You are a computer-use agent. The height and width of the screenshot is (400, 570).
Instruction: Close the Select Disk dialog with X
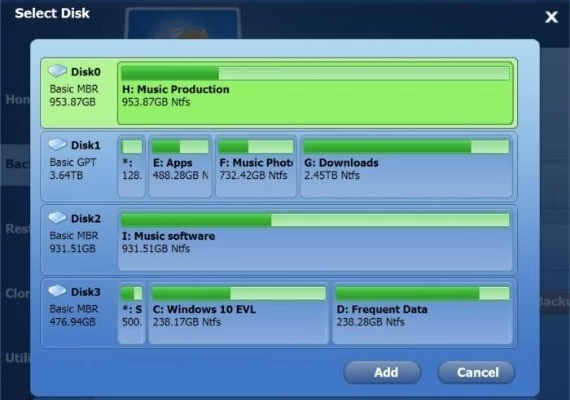point(551,17)
